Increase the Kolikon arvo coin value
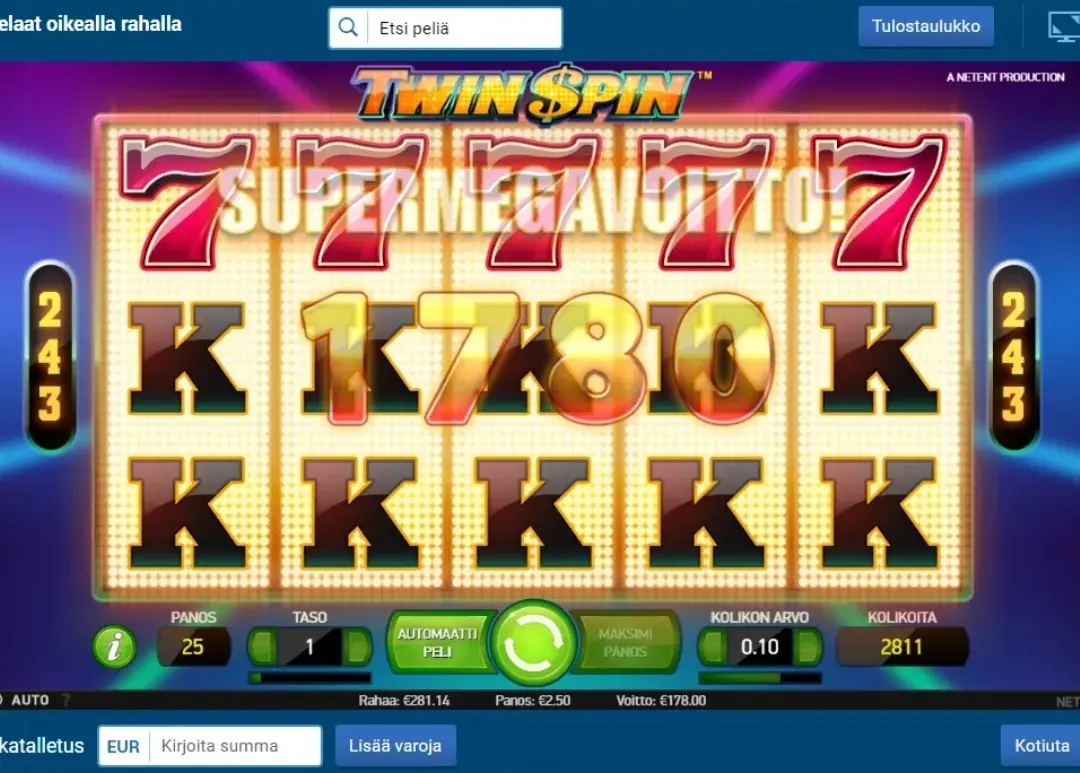The width and height of the screenshot is (1080, 773). click(807, 647)
